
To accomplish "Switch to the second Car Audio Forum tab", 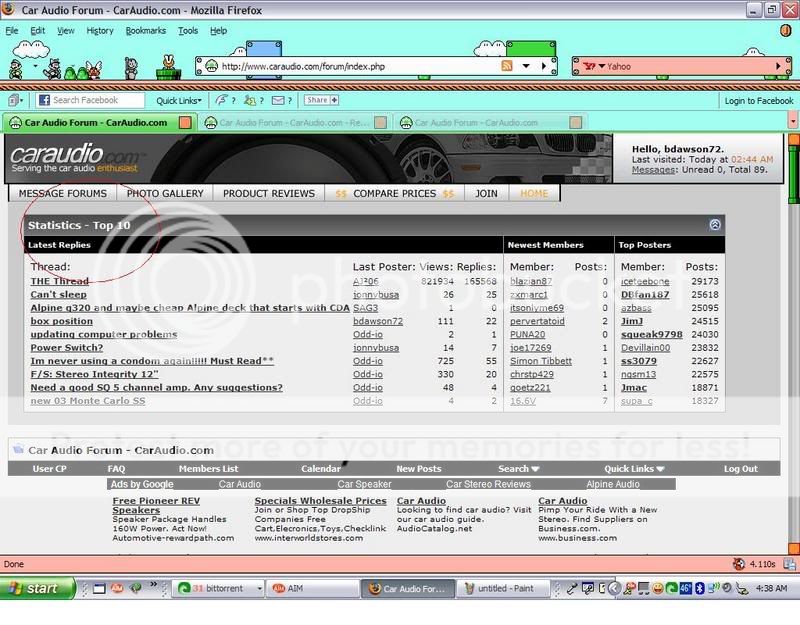I will tap(294, 122).
